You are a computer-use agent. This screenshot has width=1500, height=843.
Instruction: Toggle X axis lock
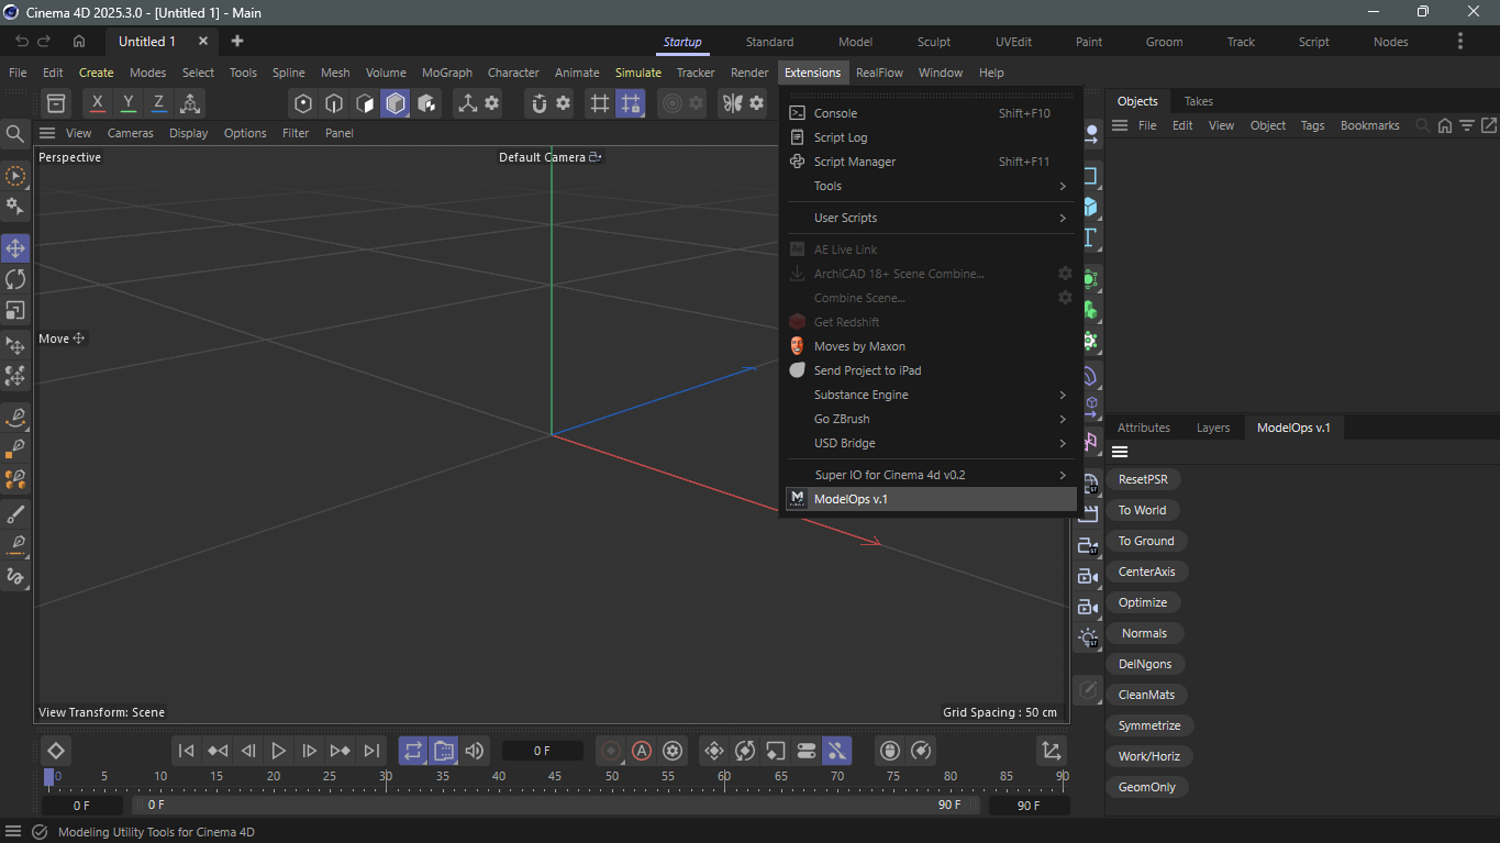tap(97, 103)
